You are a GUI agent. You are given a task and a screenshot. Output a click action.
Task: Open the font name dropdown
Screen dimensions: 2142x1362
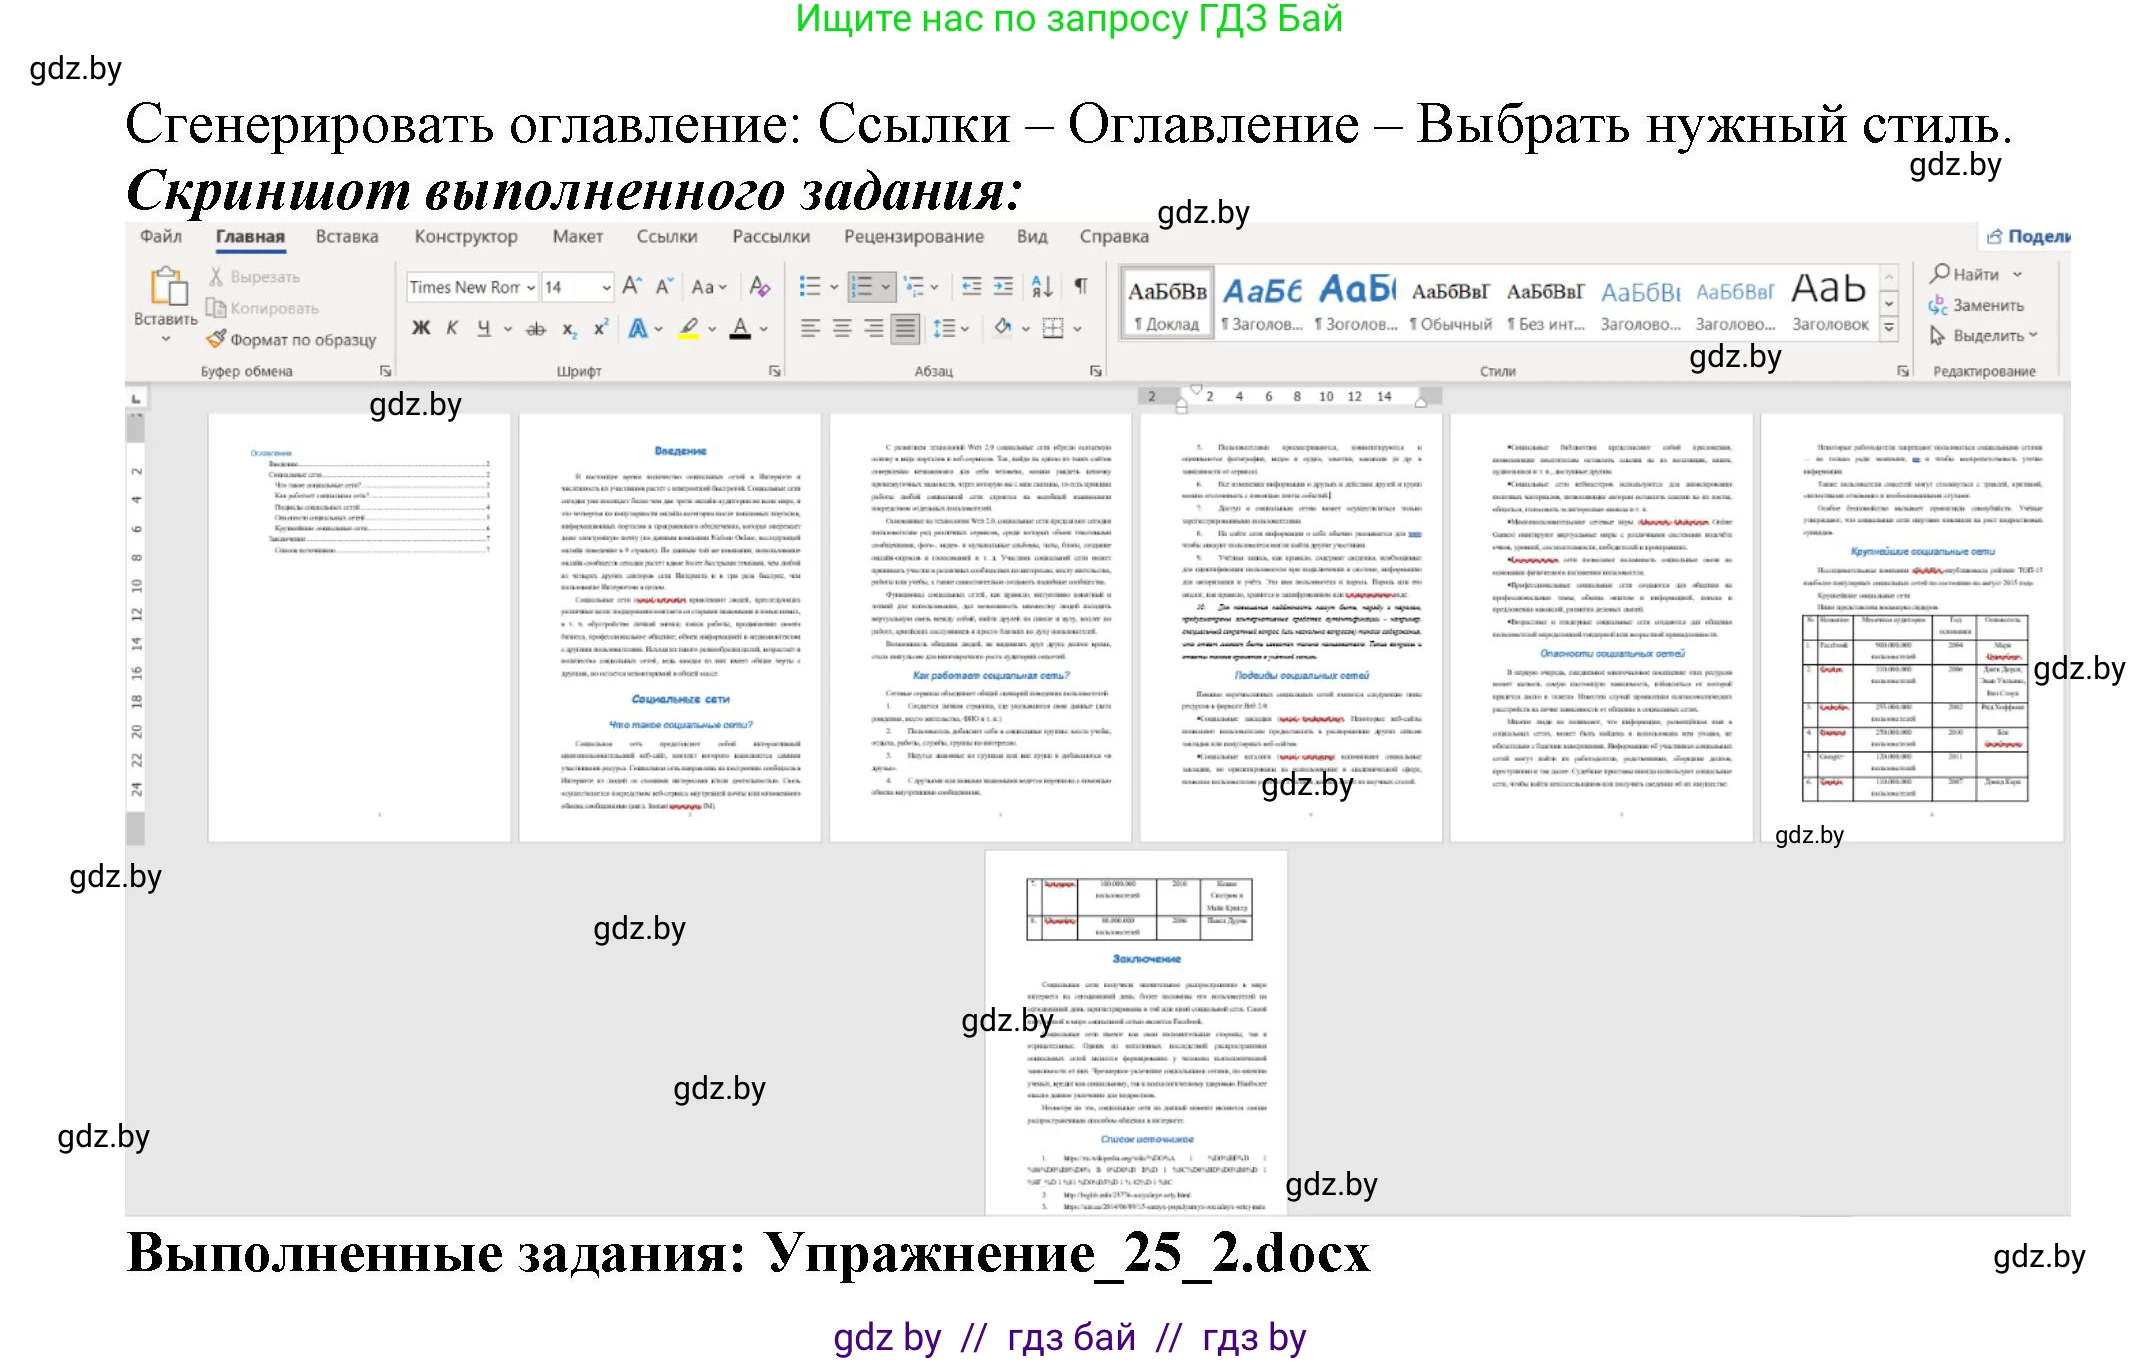coord(531,288)
